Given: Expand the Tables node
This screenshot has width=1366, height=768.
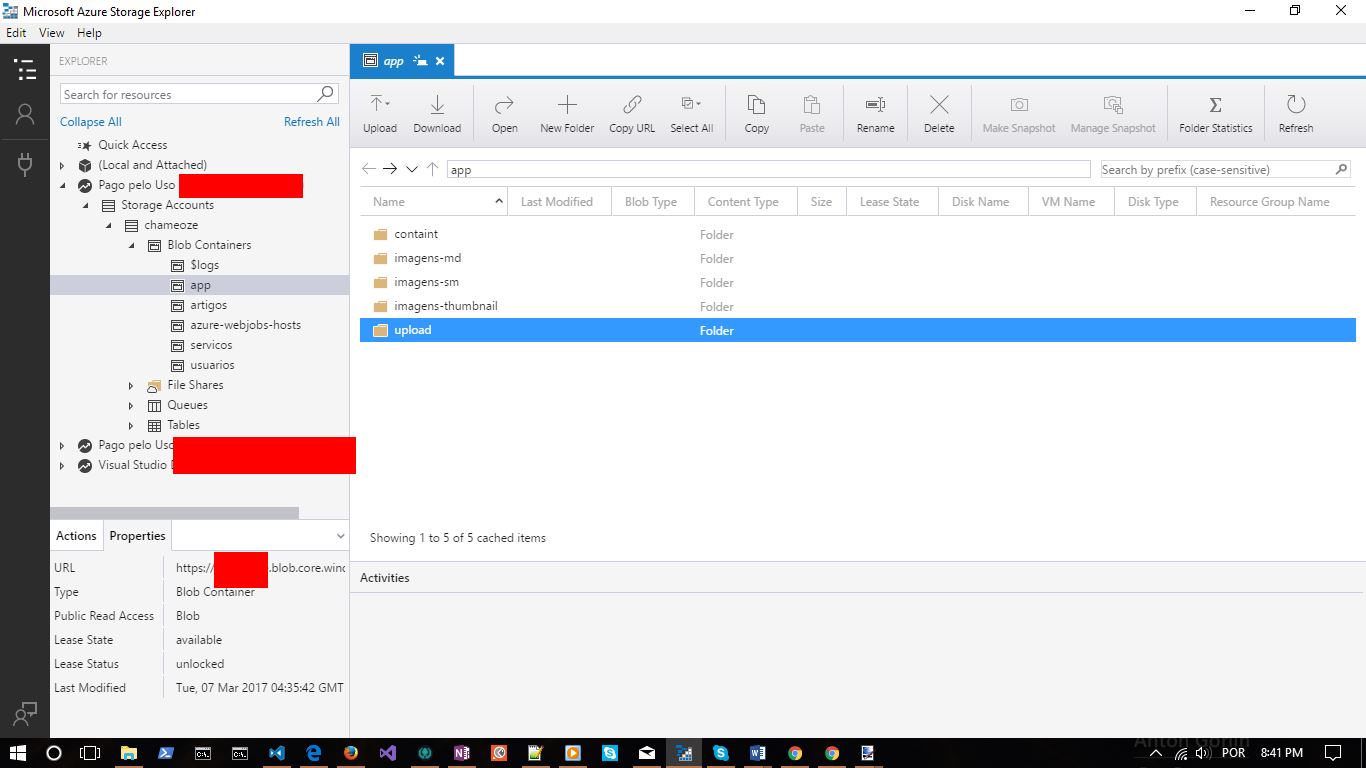Looking at the screenshot, I should pyautogui.click(x=131, y=425).
